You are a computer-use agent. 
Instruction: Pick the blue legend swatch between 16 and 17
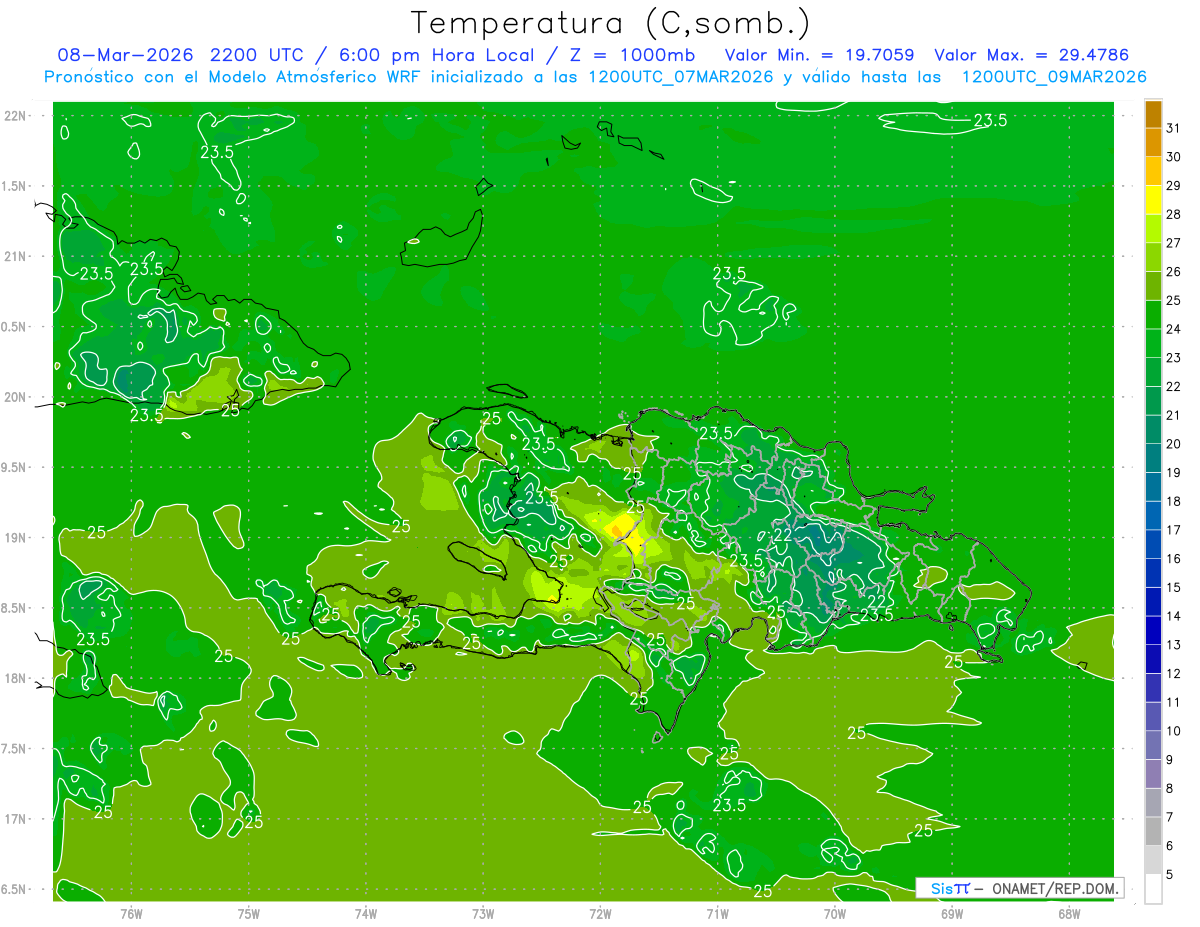tap(1153, 544)
